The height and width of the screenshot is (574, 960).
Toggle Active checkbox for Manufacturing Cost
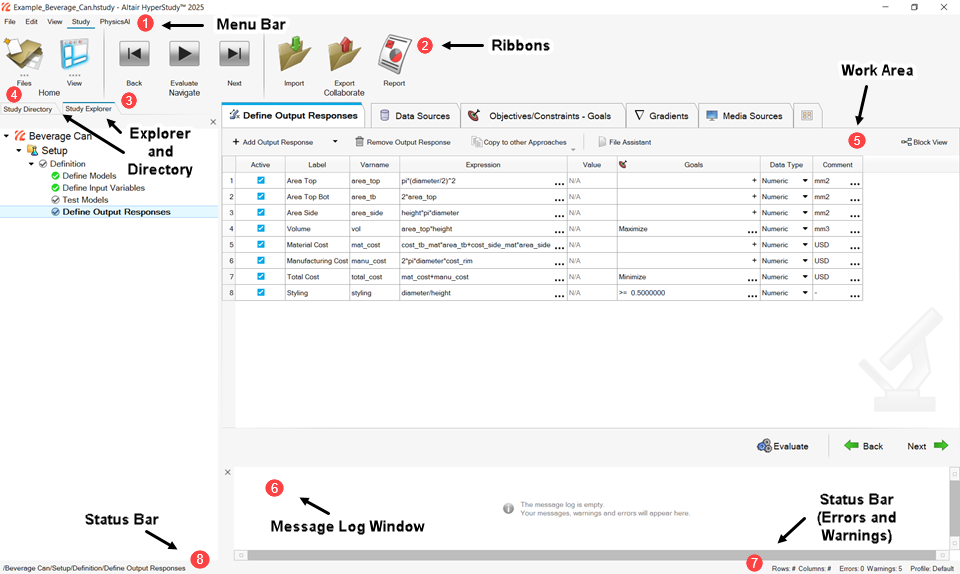tap(261, 260)
